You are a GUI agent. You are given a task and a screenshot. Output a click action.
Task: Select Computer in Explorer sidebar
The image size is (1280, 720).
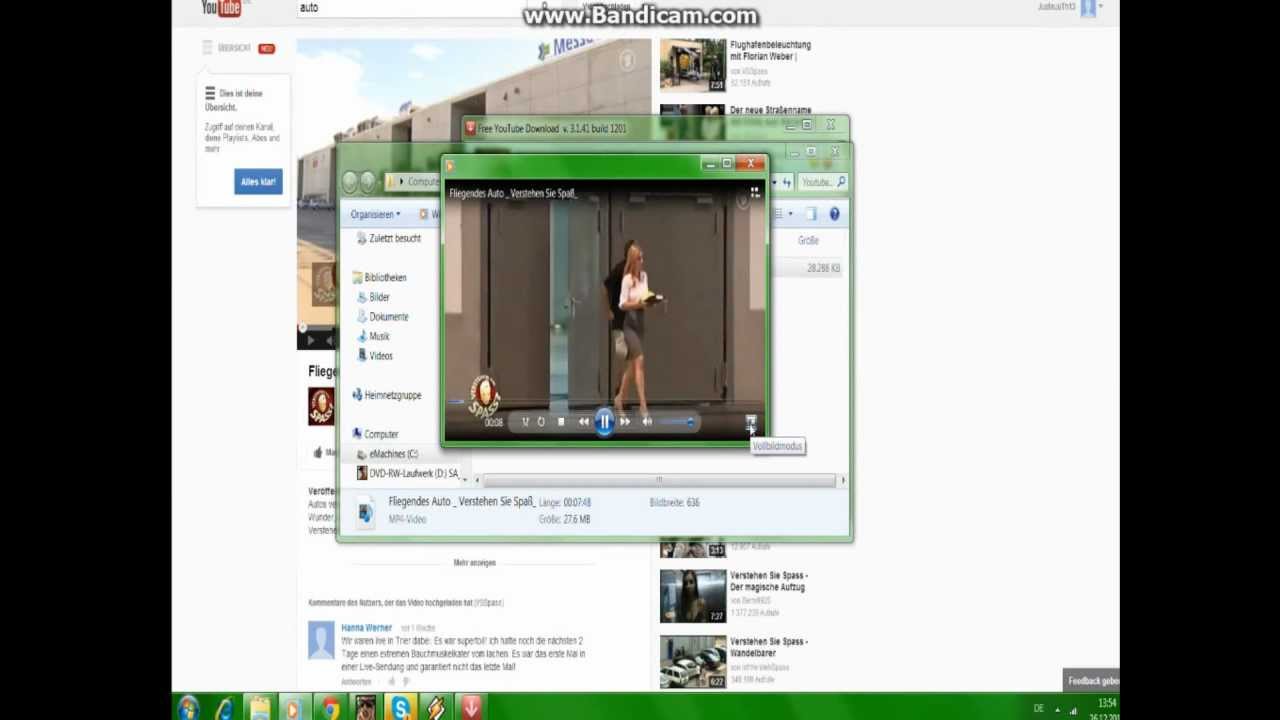pos(375,434)
